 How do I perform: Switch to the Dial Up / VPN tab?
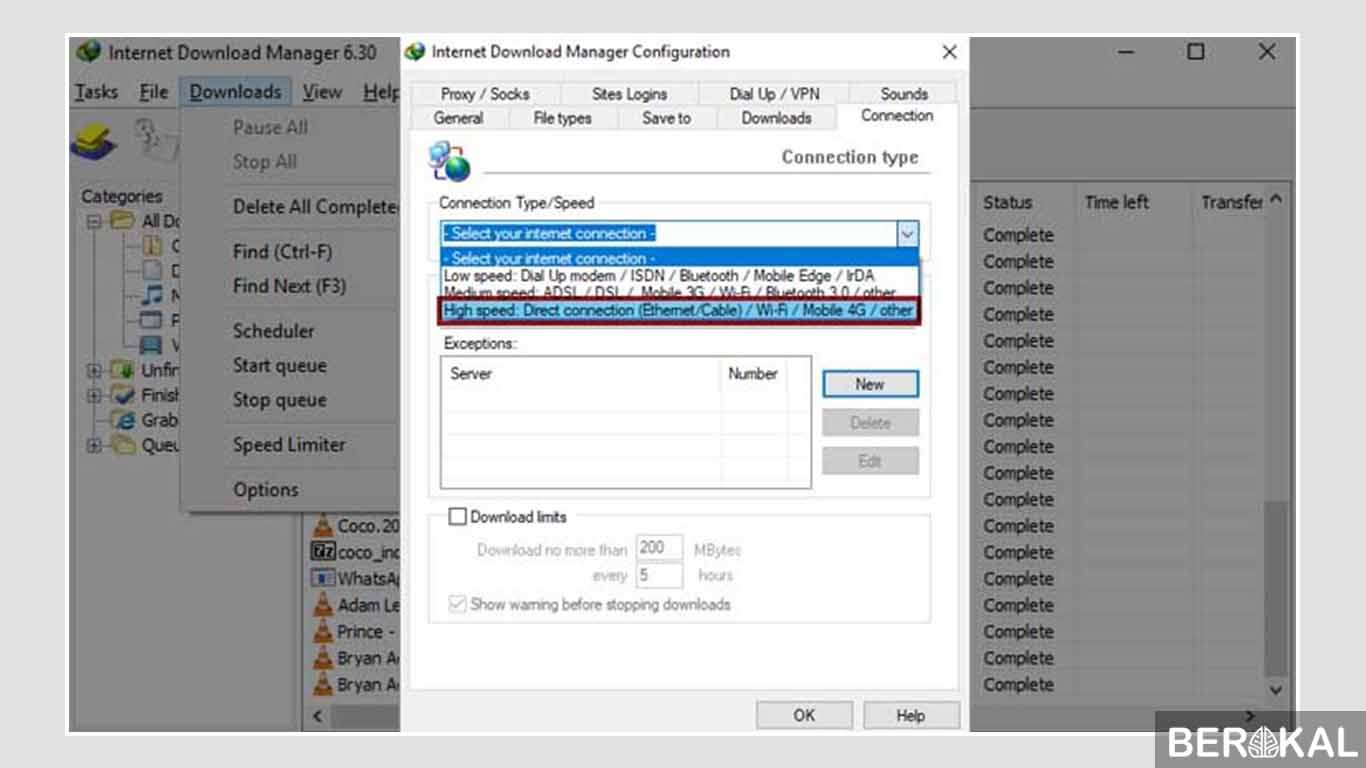pyautogui.click(x=774, y=94)
